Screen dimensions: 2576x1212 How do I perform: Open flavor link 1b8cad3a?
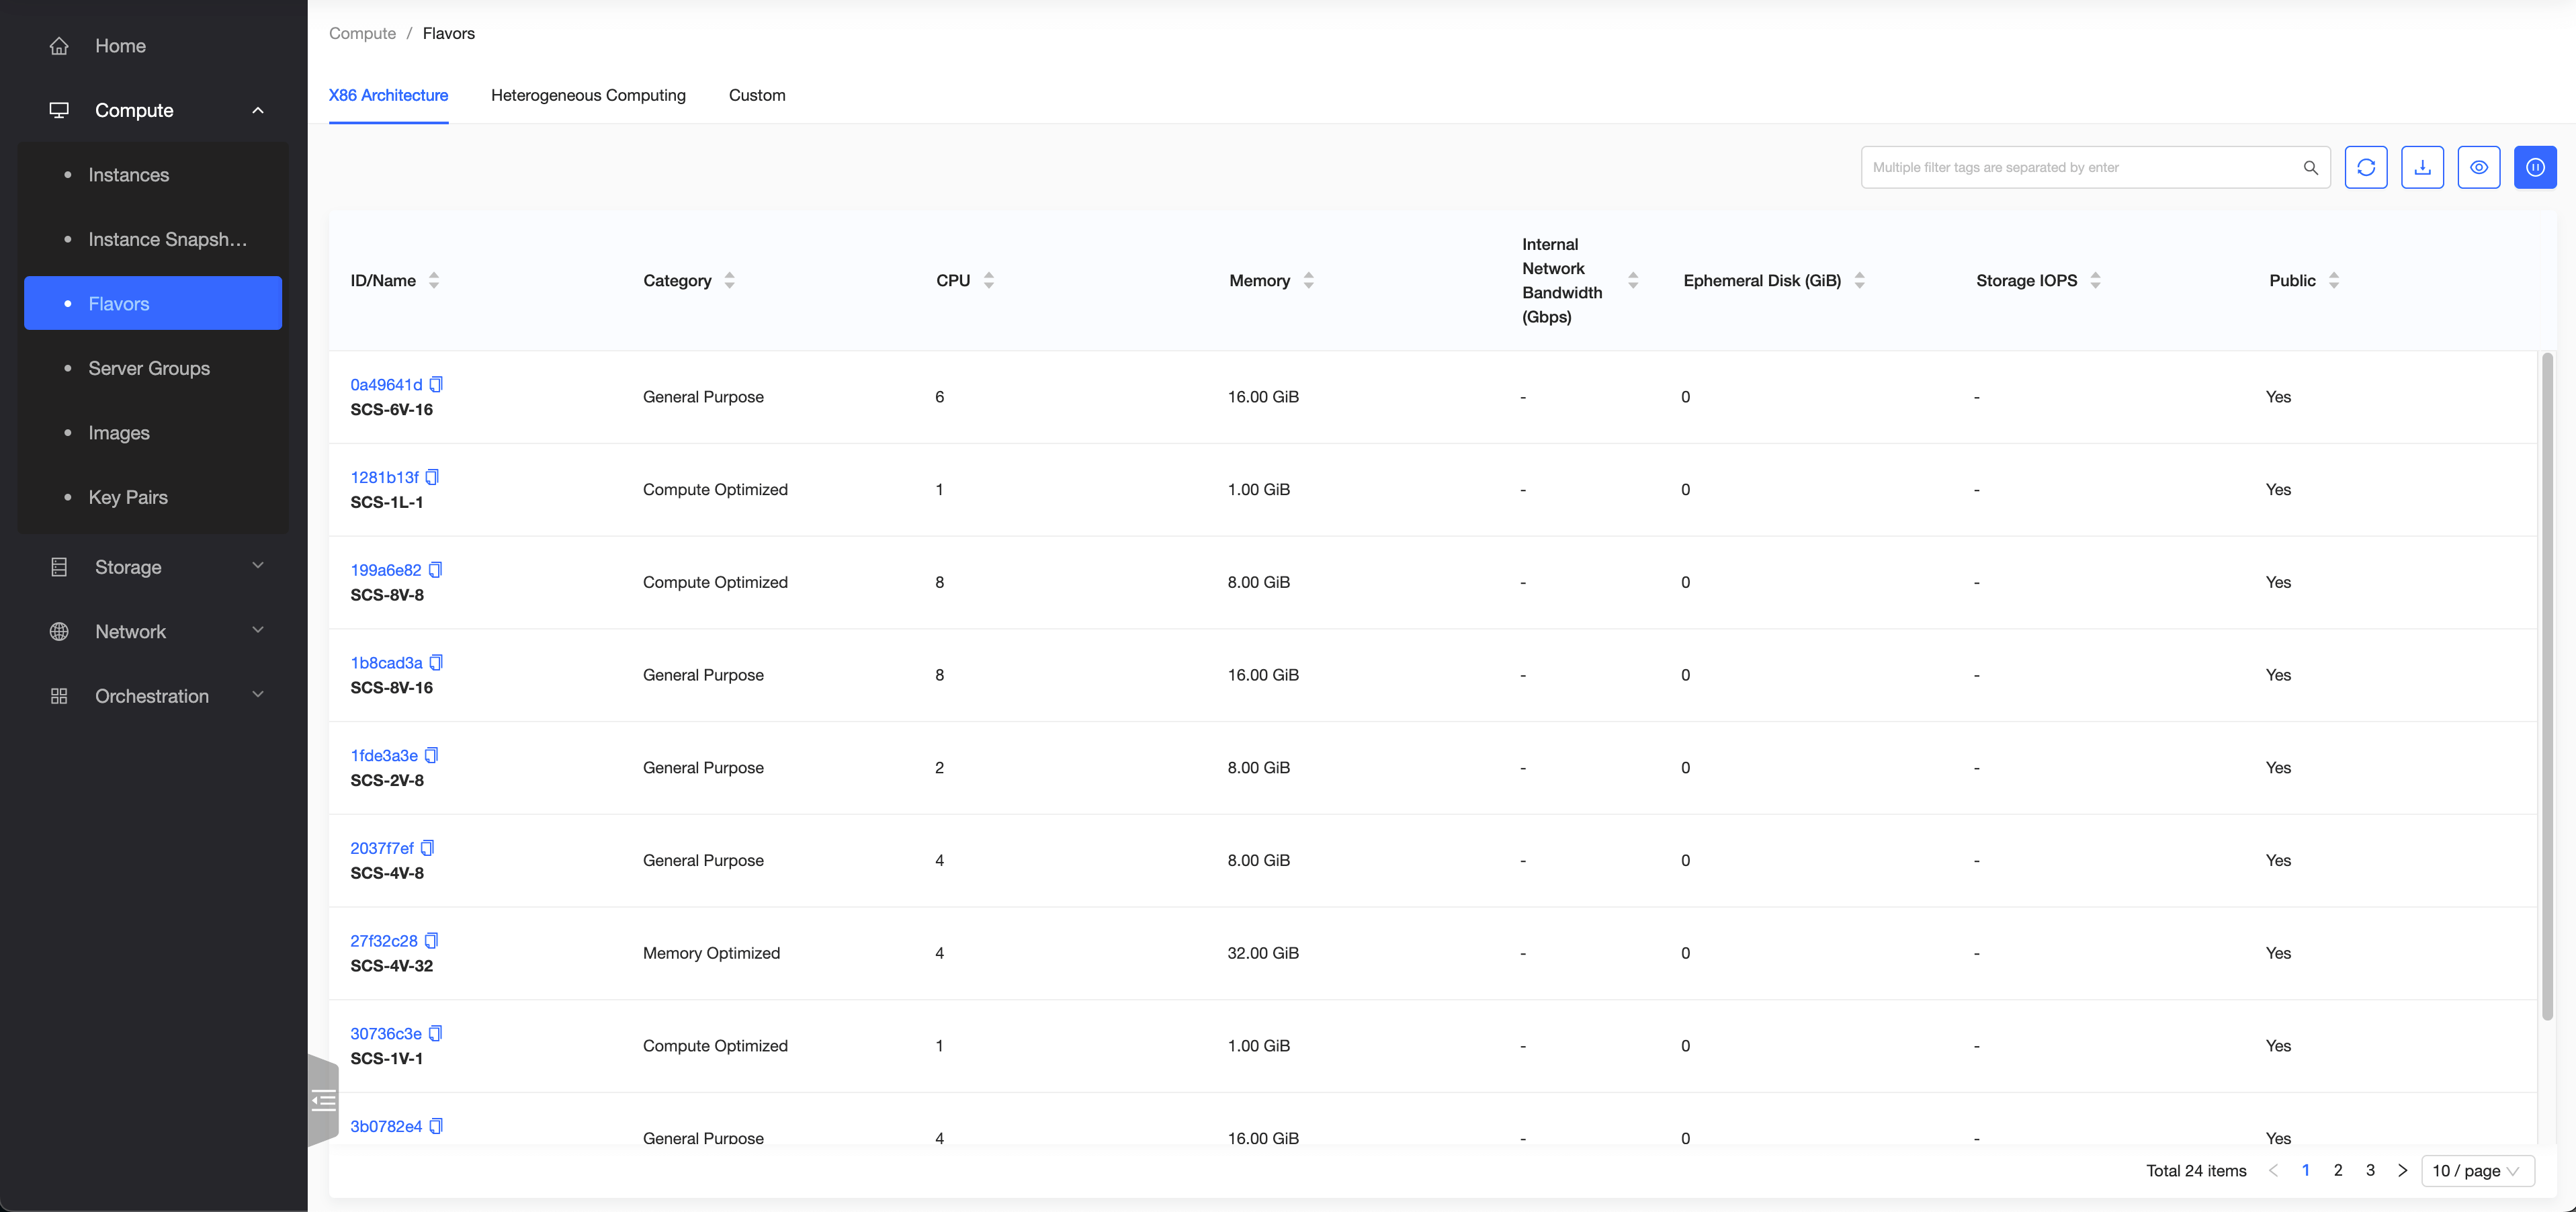[x=386, y=663]
